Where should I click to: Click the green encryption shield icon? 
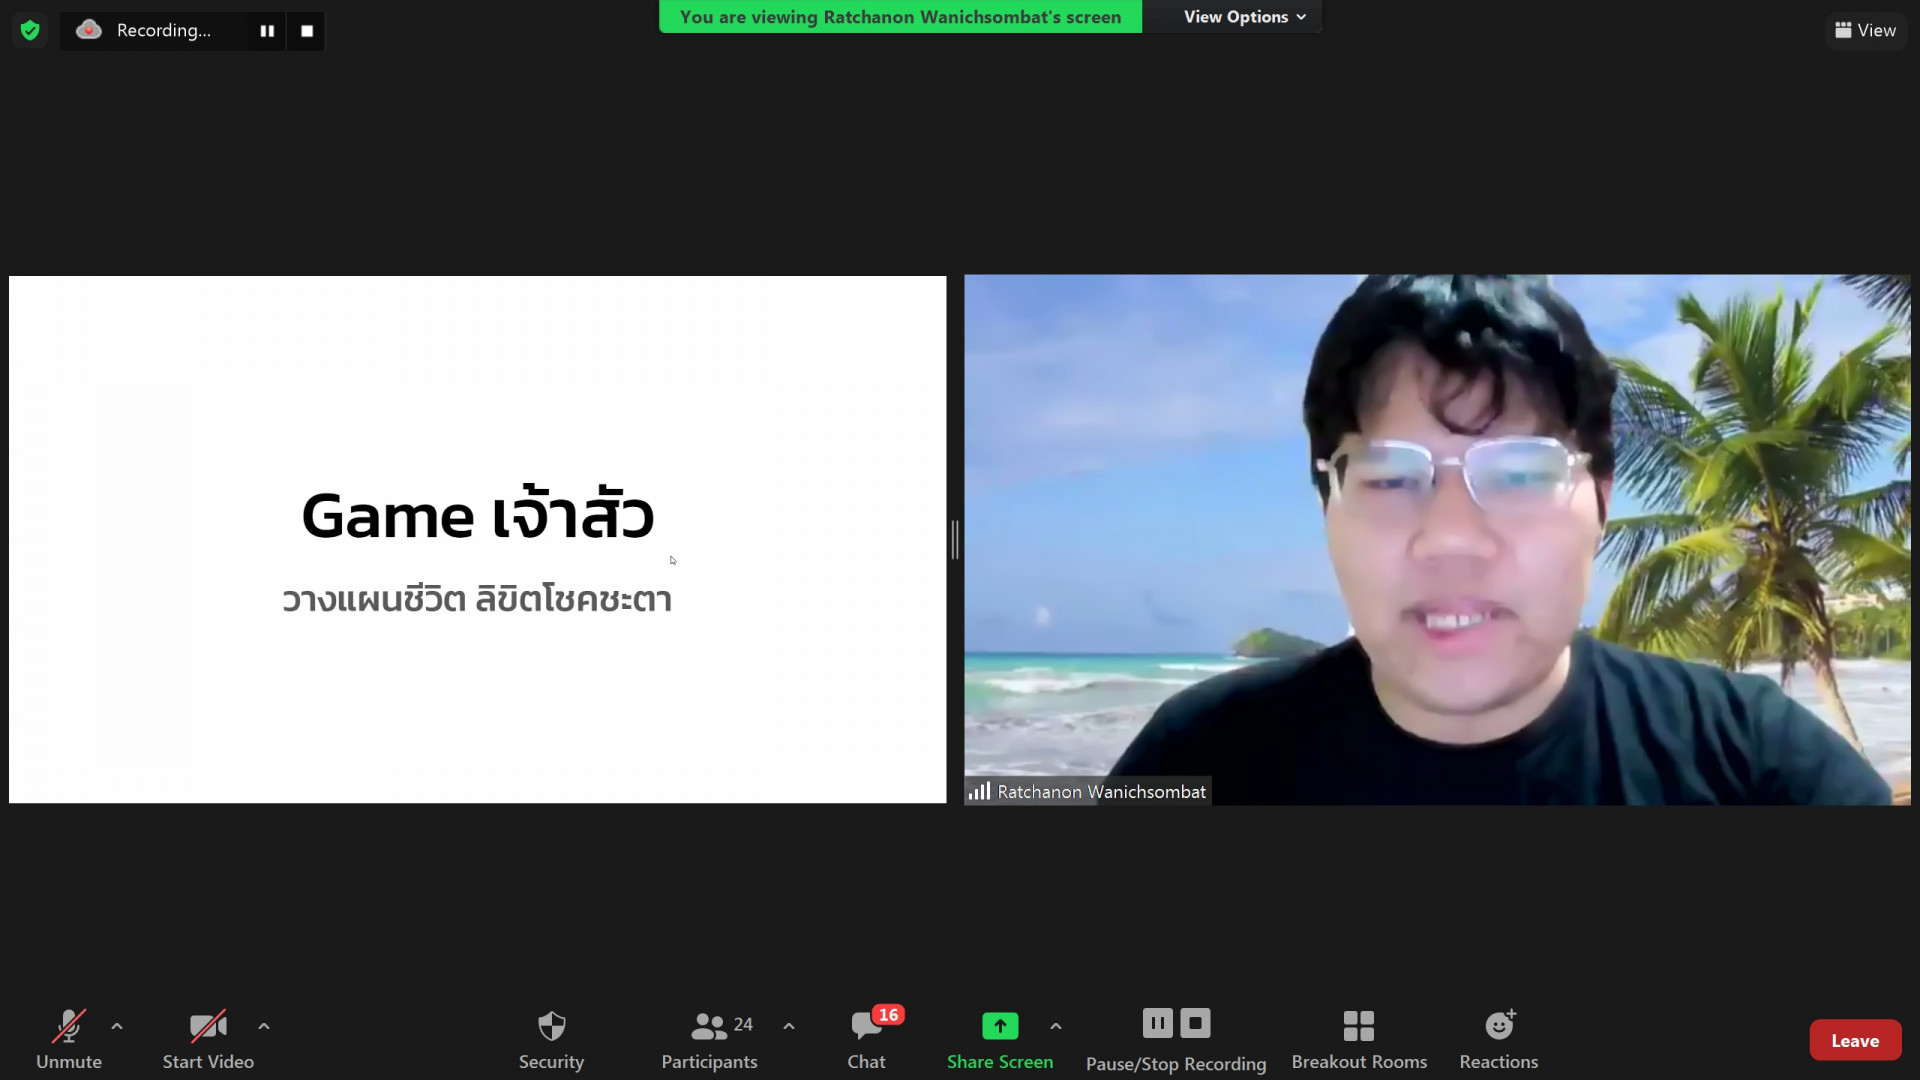(x=30, y=30)
